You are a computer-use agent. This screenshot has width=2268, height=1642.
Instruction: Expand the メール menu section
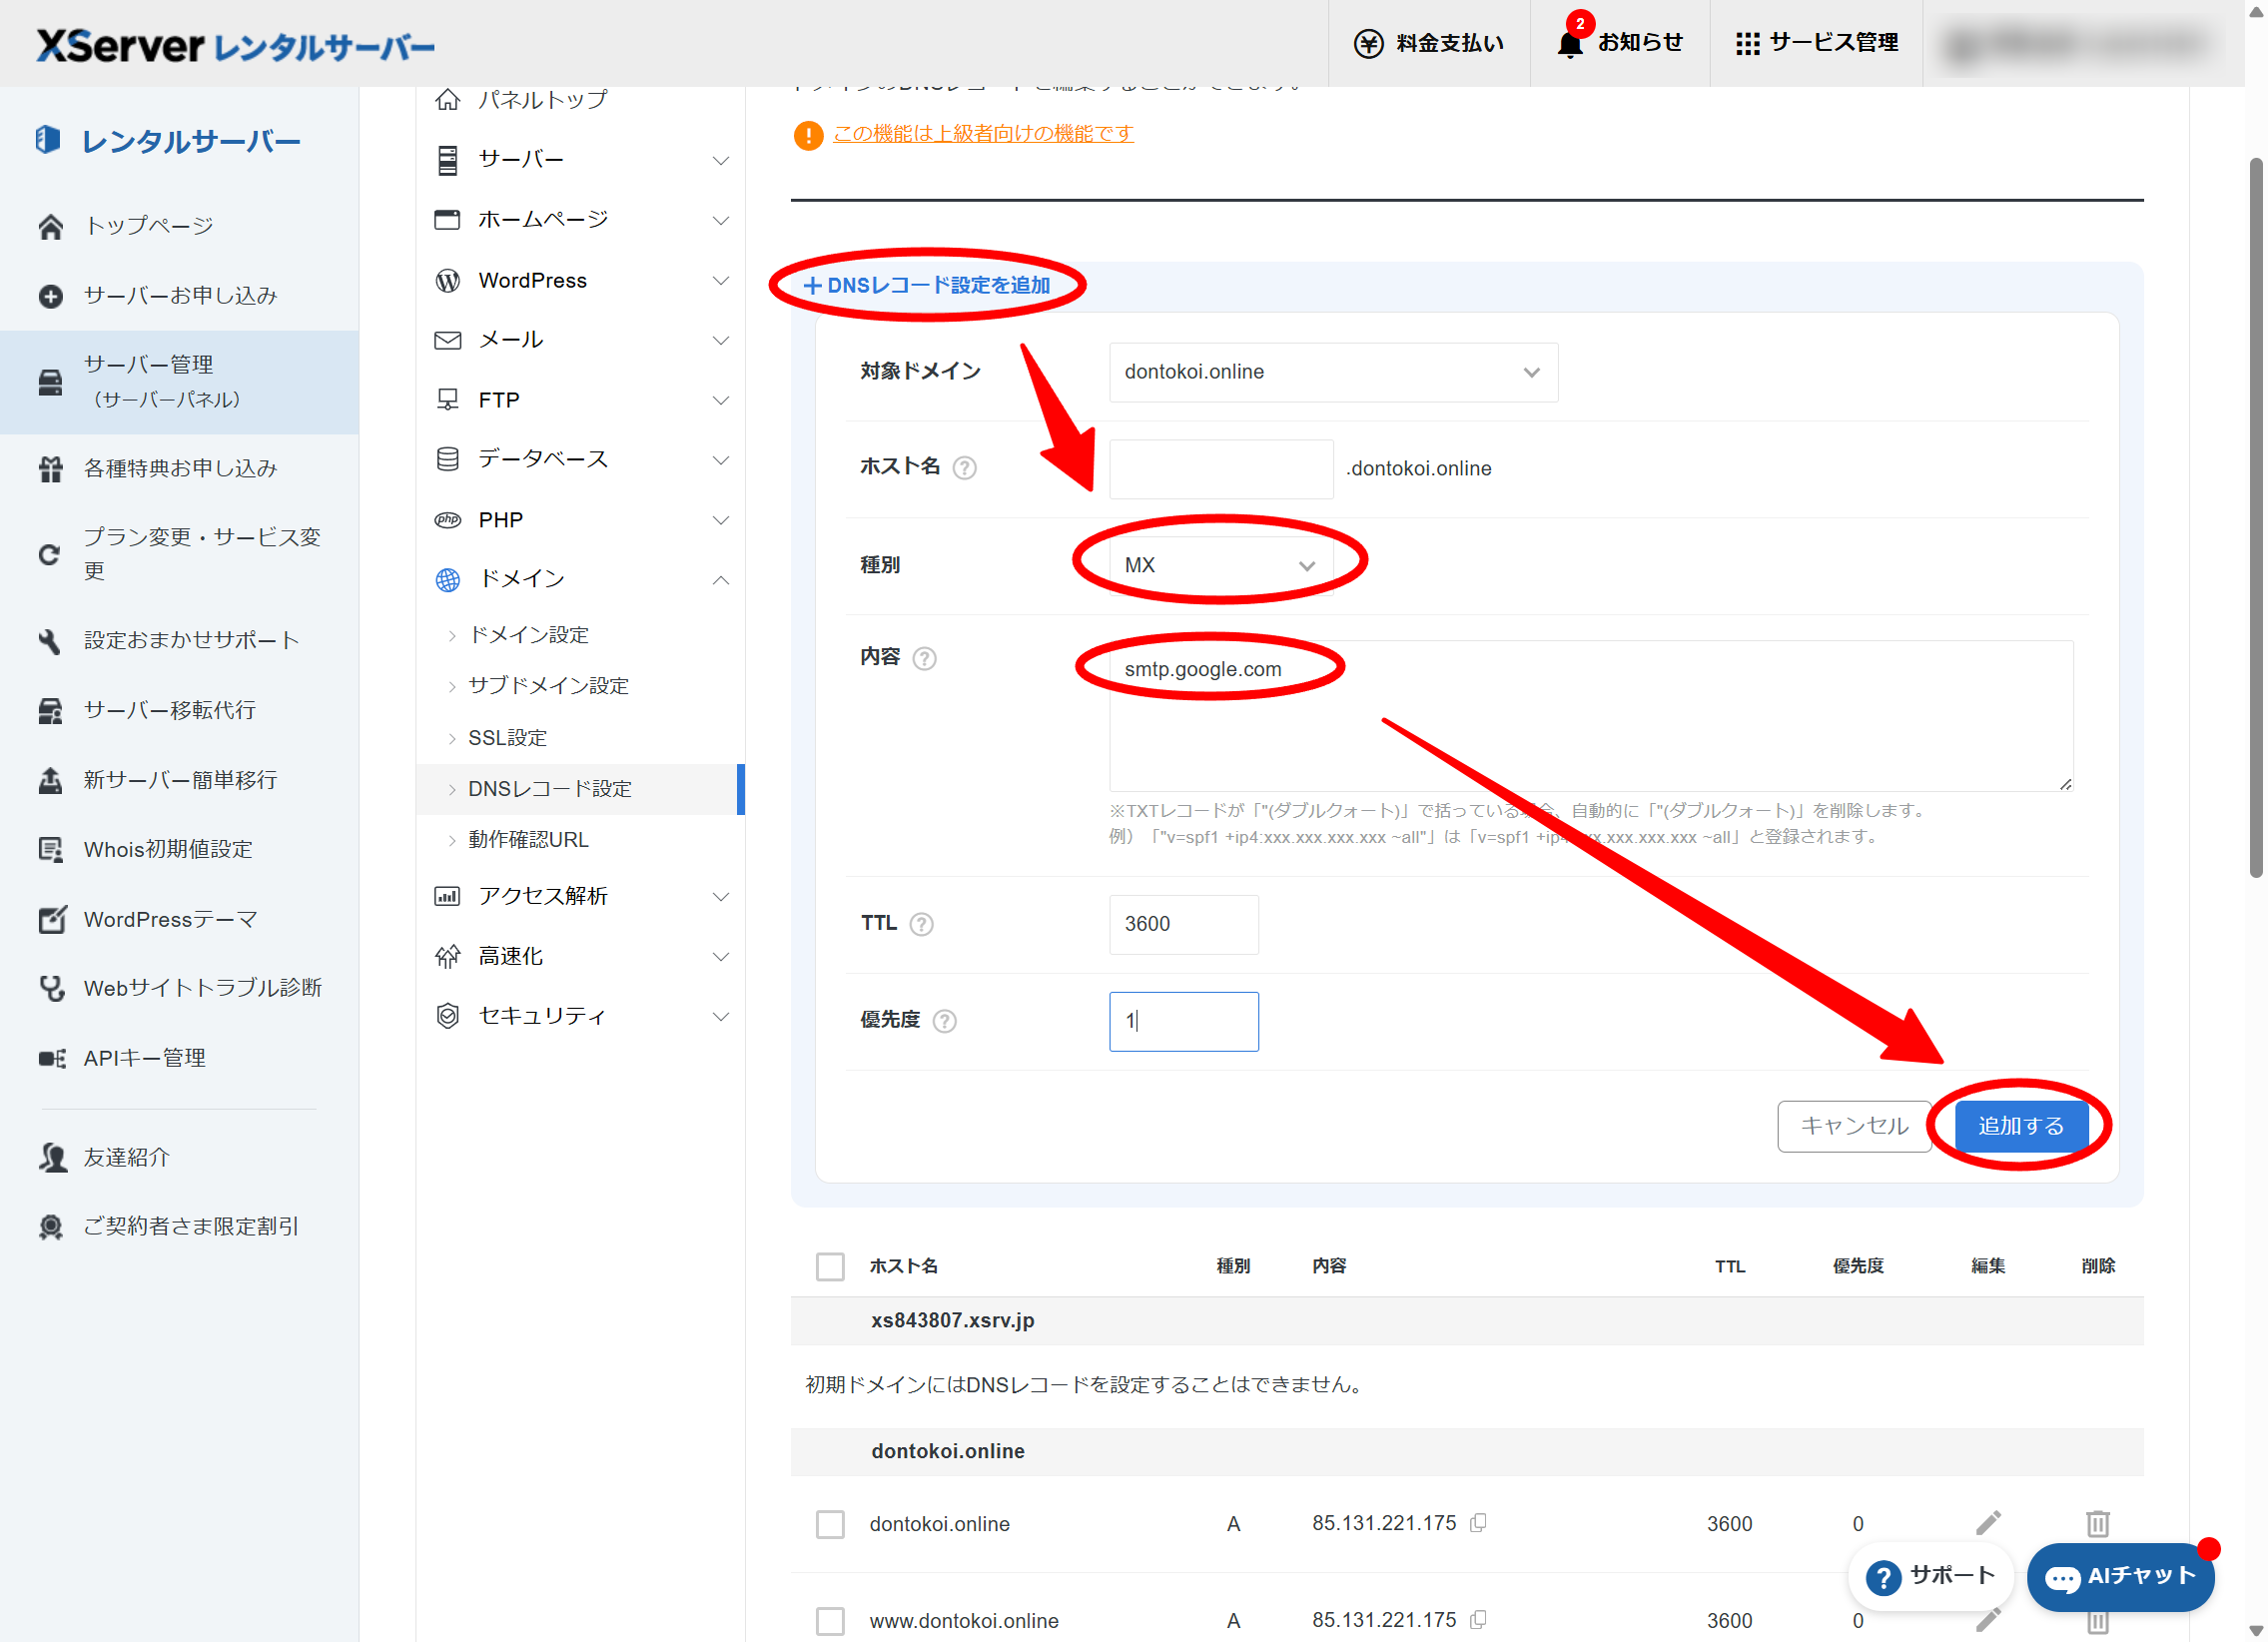(x=583, y=340)
